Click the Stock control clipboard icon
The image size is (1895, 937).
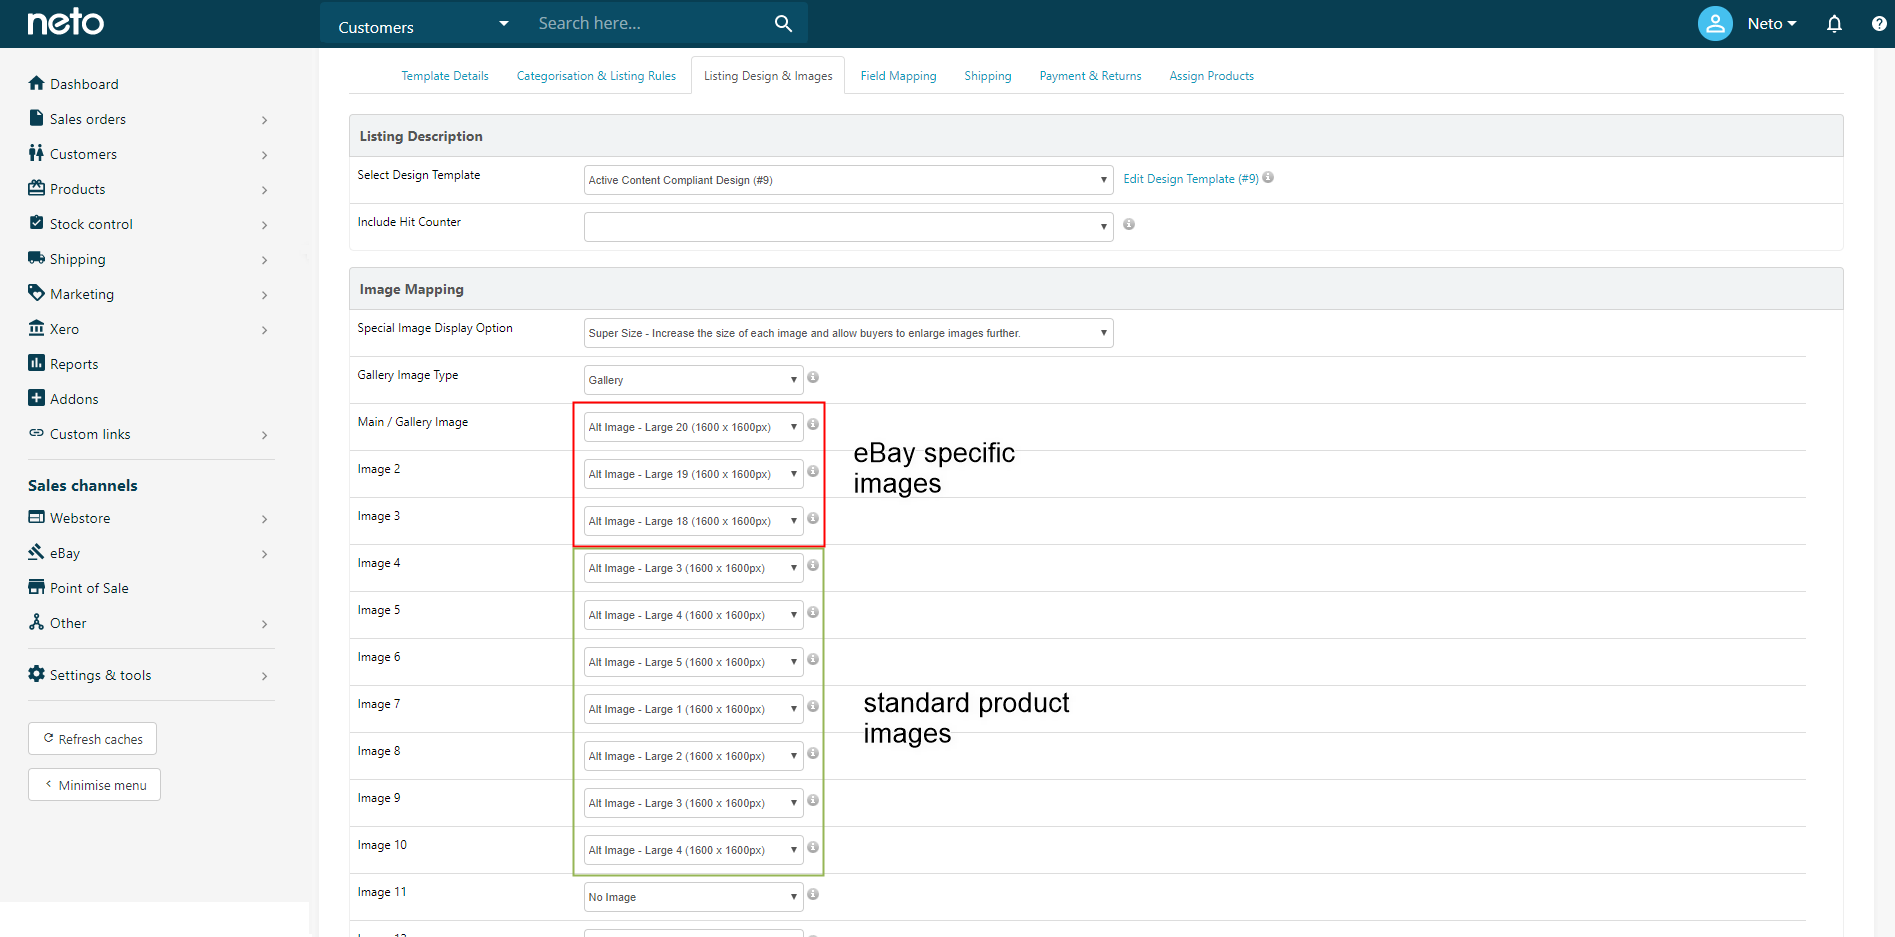coord(37,223)
